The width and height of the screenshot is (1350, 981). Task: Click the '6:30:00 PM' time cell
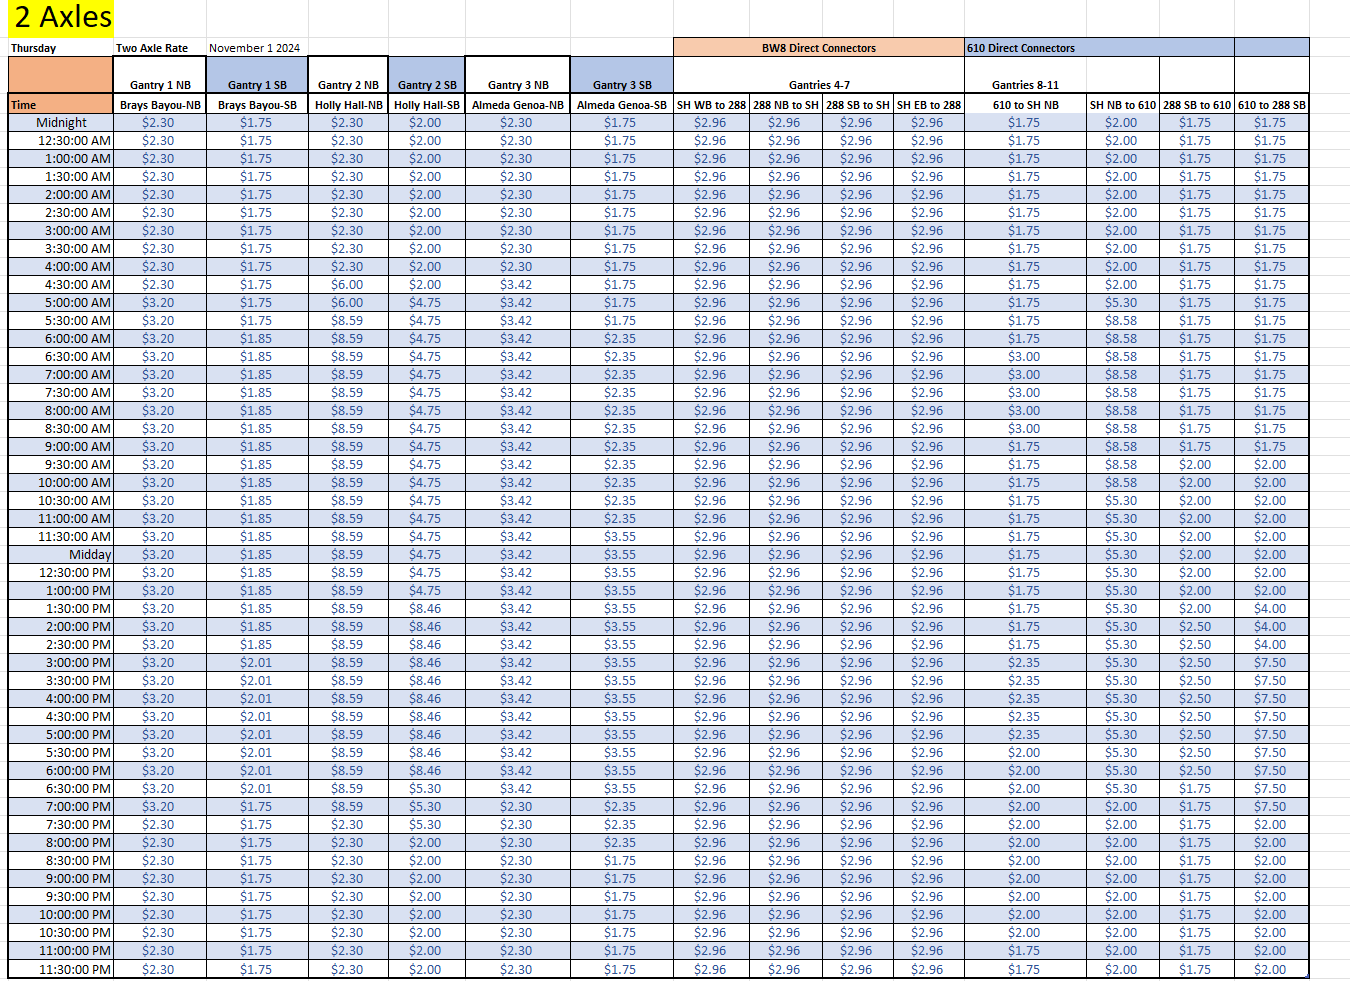[61, 788]
